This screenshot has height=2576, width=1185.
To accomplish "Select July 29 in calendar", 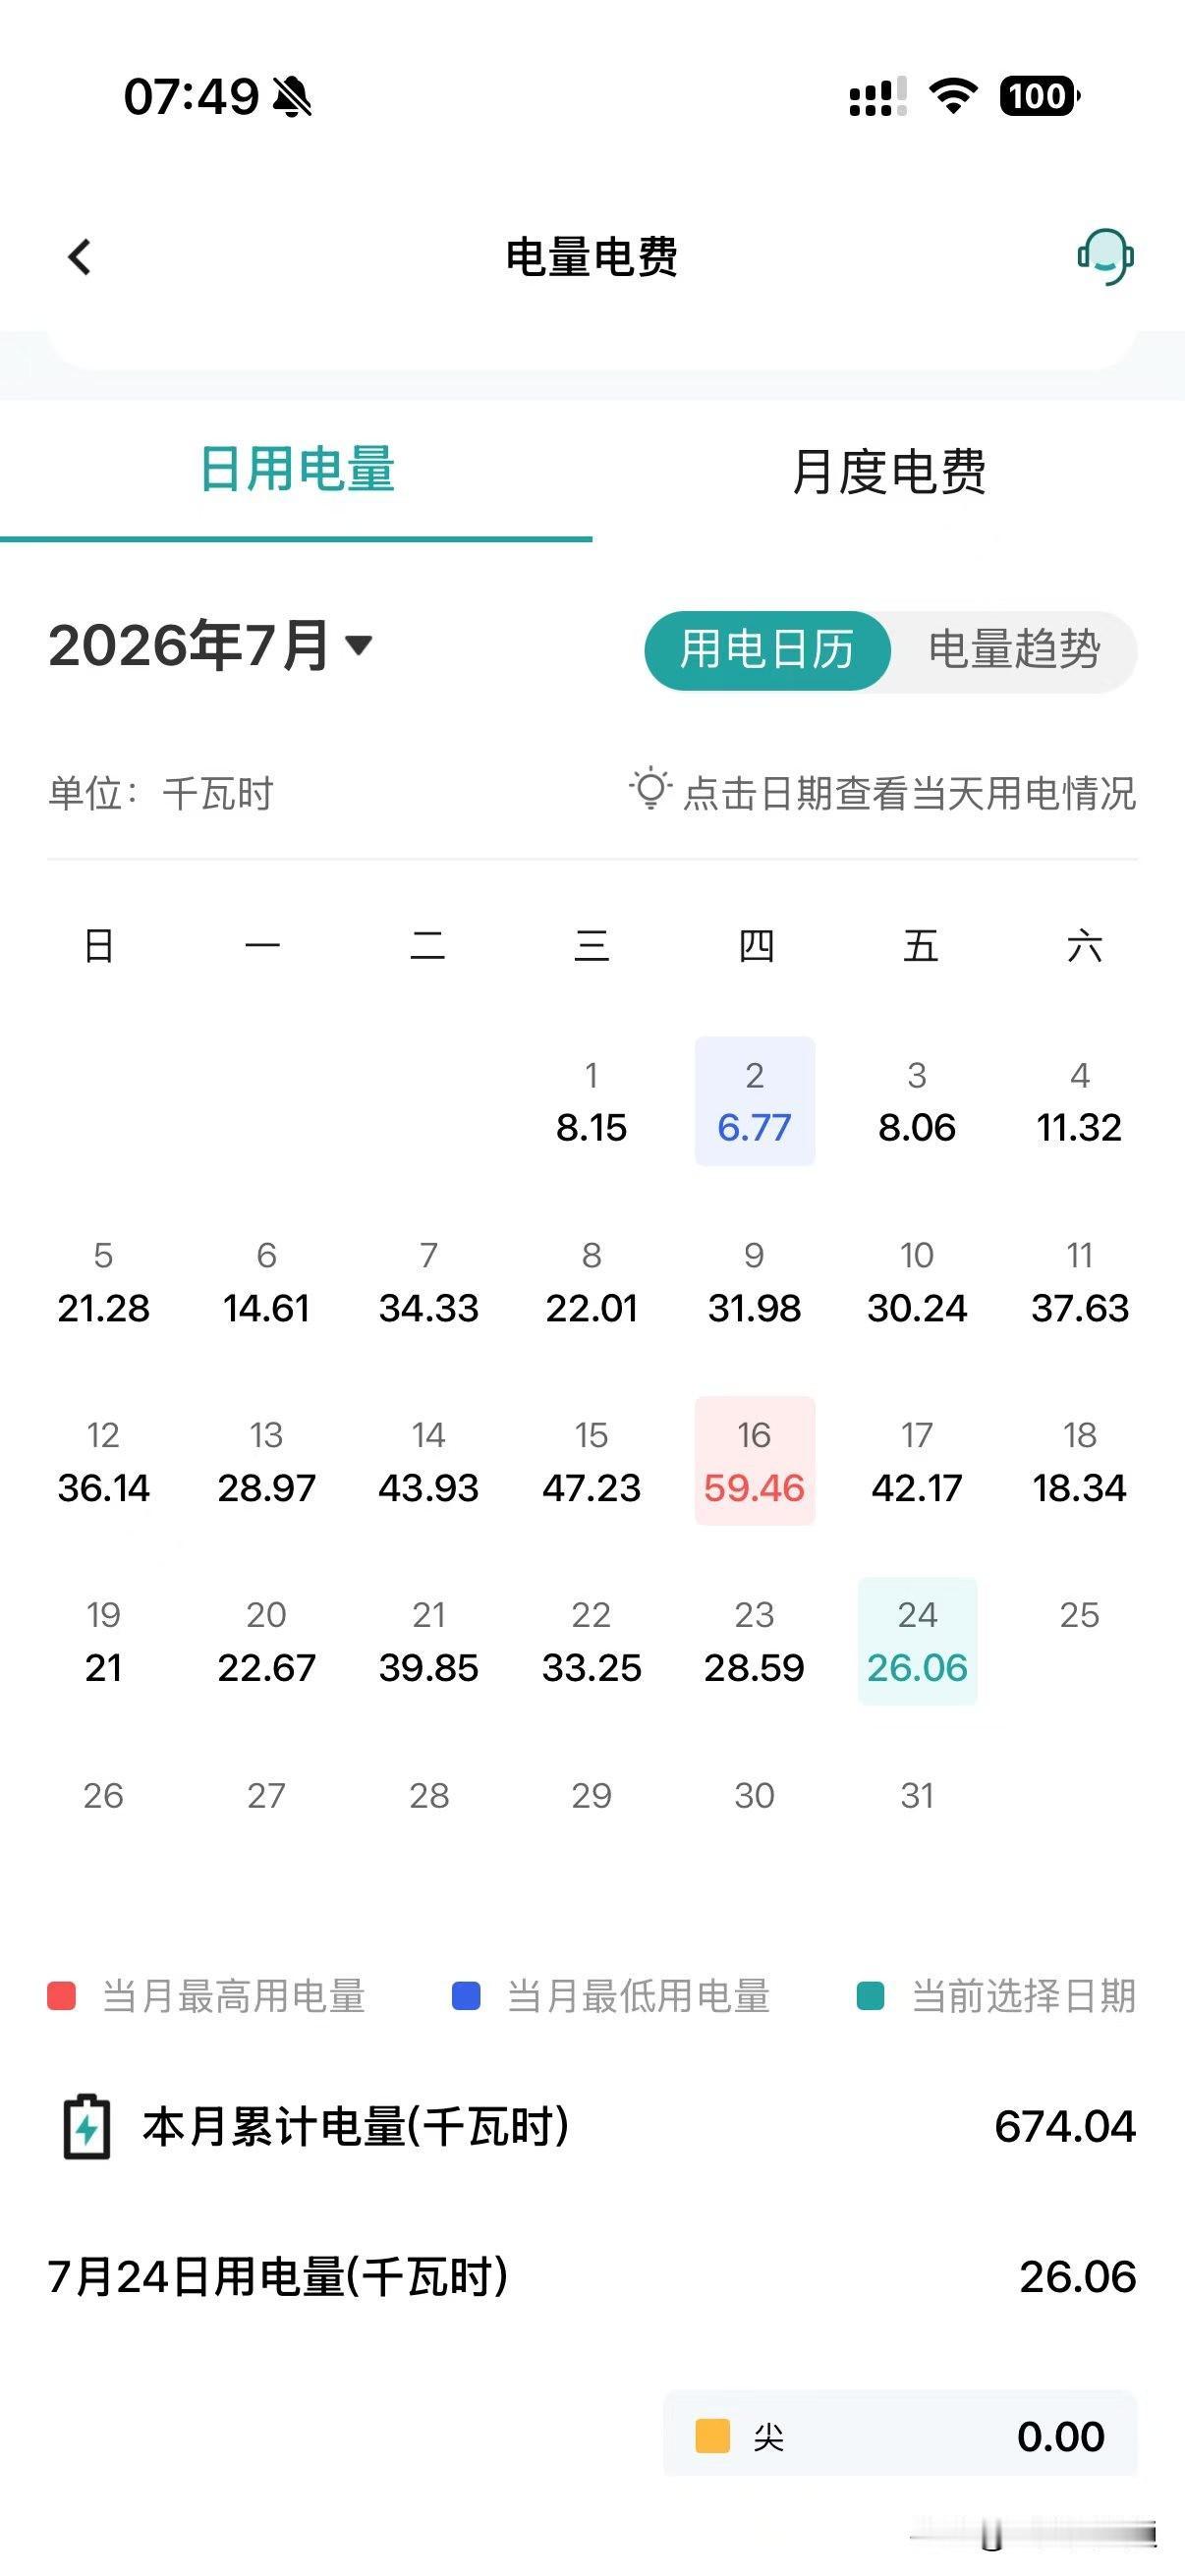I will coord(591,1796).
